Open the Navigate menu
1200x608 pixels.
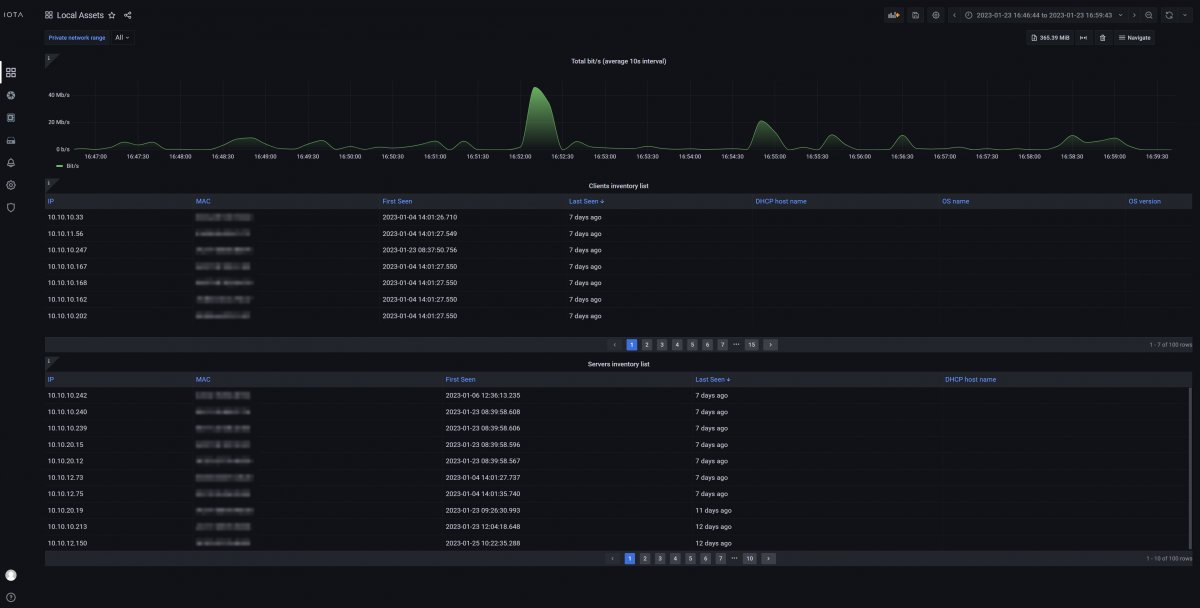pos(1134,38)
